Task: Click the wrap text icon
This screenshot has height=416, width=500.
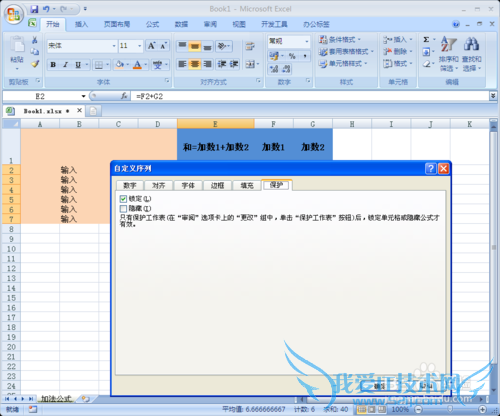Action: tap(250, 46)
